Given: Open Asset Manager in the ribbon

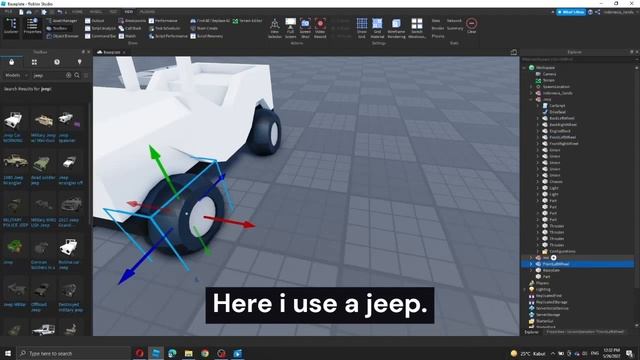Looking at the screenshot, I should click(x=62, y=20).
